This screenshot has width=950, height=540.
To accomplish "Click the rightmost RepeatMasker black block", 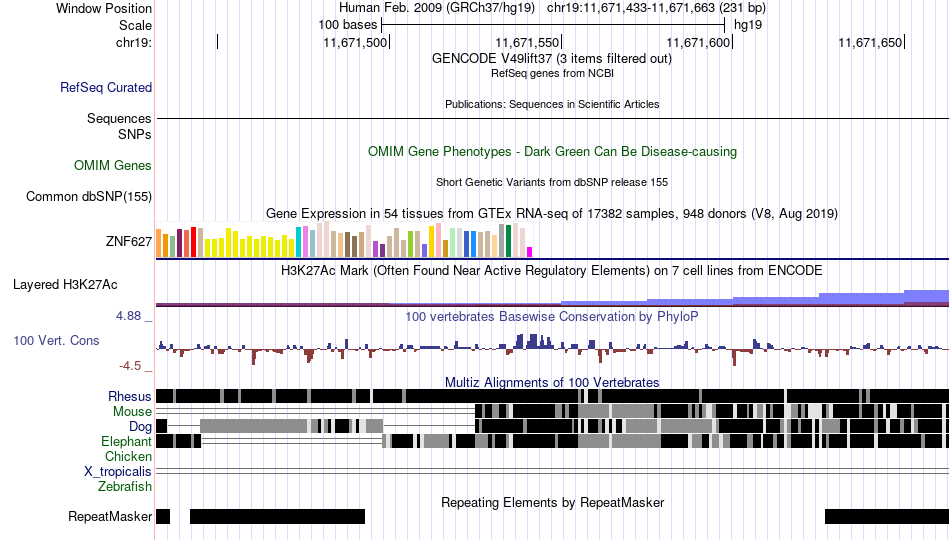I will pyautogui.click(x=887, y=516).
